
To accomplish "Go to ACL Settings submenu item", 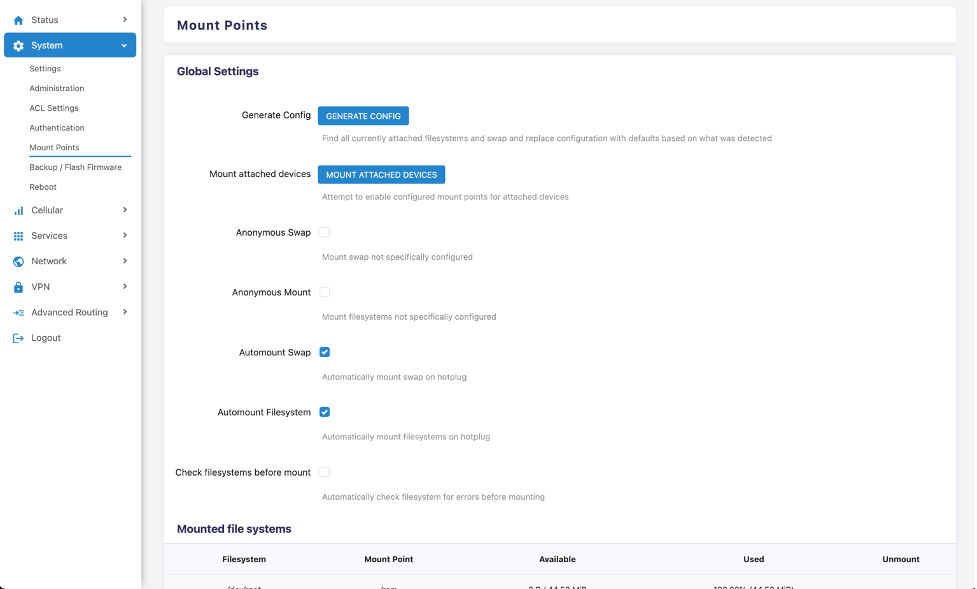I will click(x=54, y=108).
